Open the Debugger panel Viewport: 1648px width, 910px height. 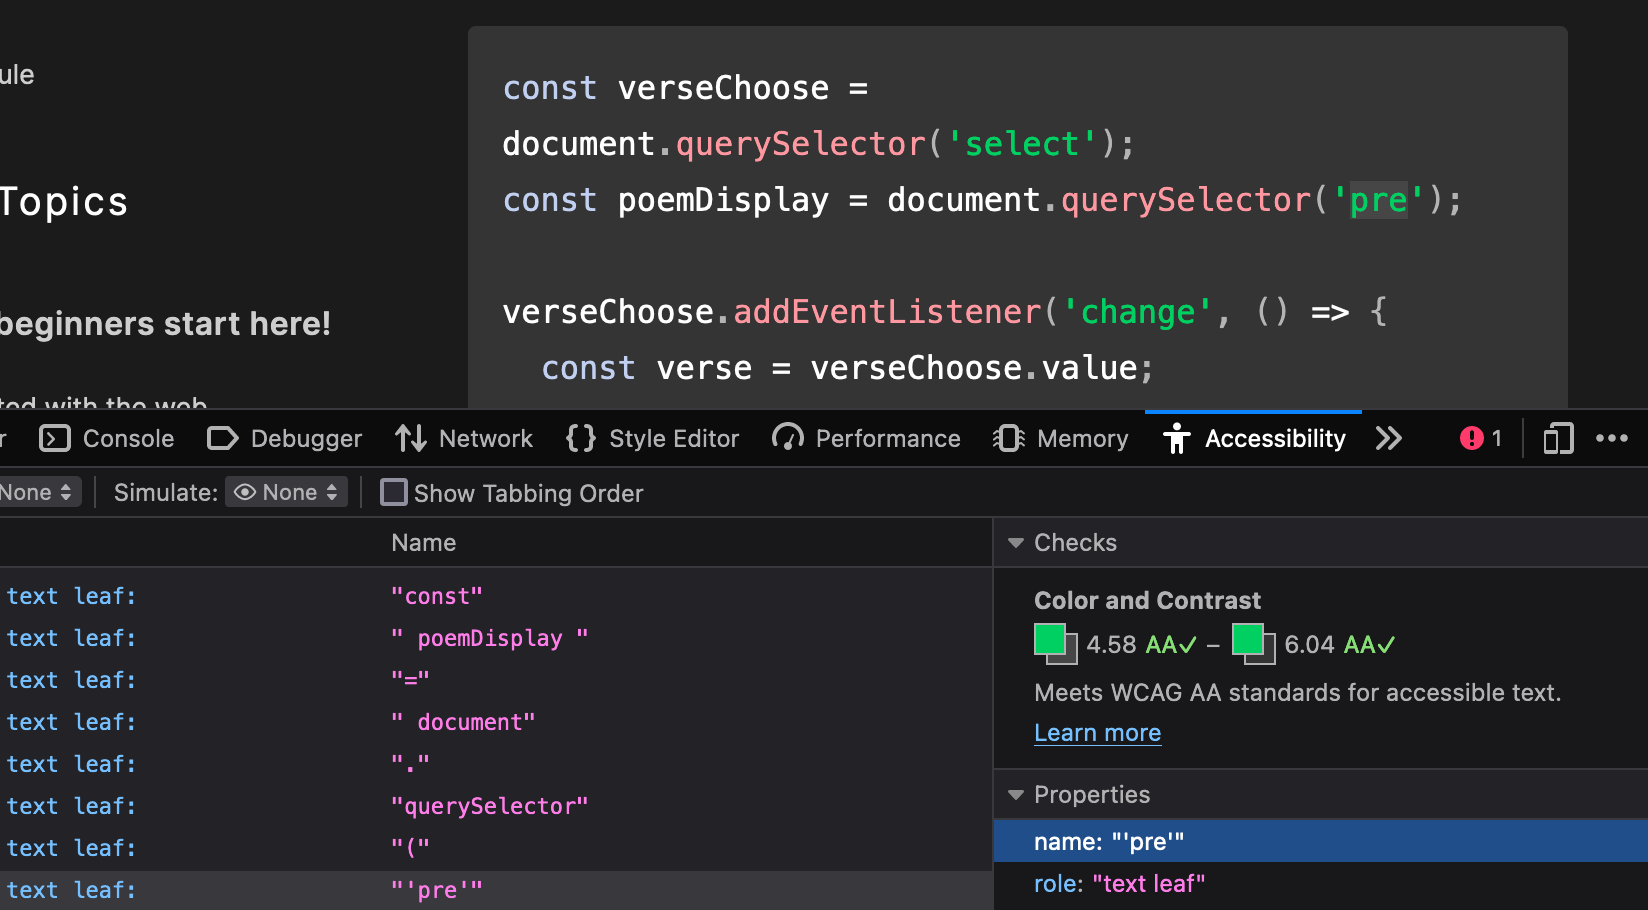pos(284,438)
